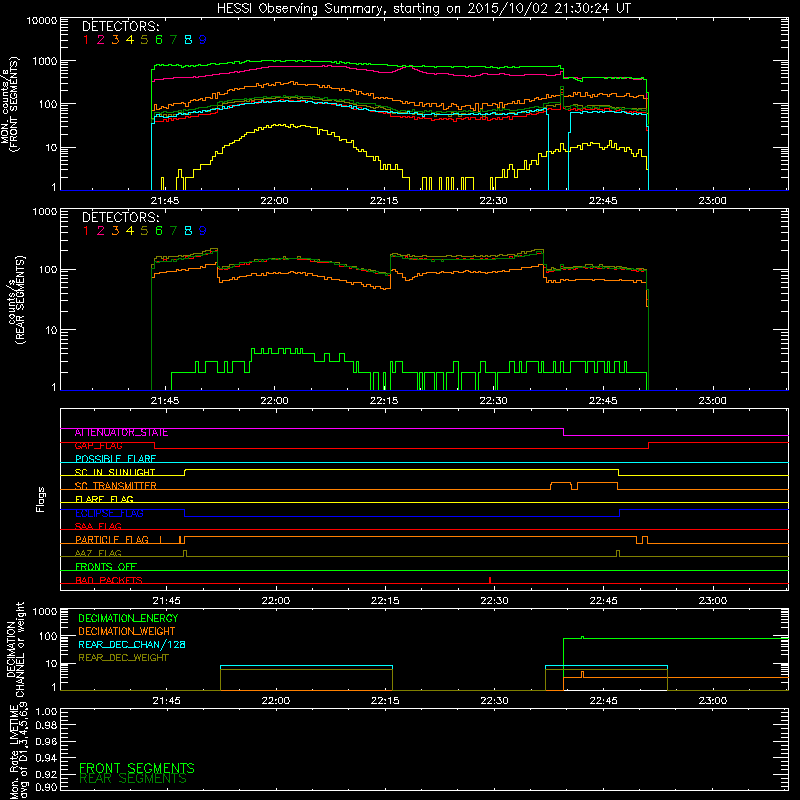The image size is (800, 800).
Task: Click the SC_TRANSMITTER flag label
Action: [x=116, y=485]
